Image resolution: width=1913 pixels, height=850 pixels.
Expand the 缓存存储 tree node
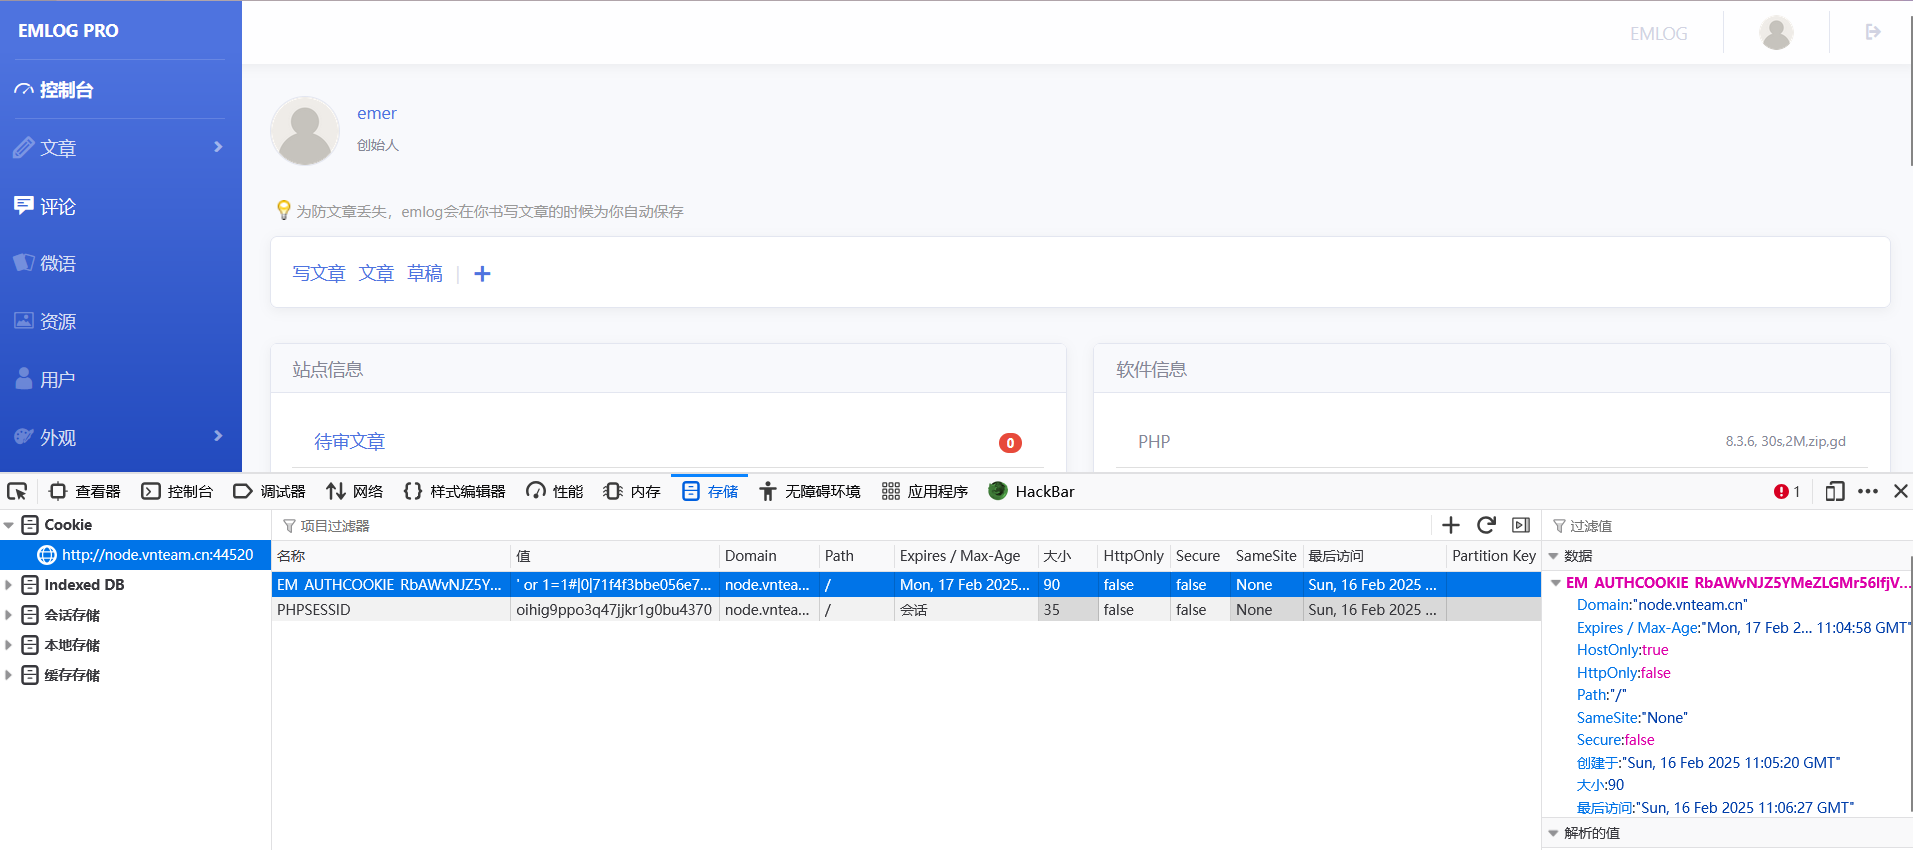[9, 675]
